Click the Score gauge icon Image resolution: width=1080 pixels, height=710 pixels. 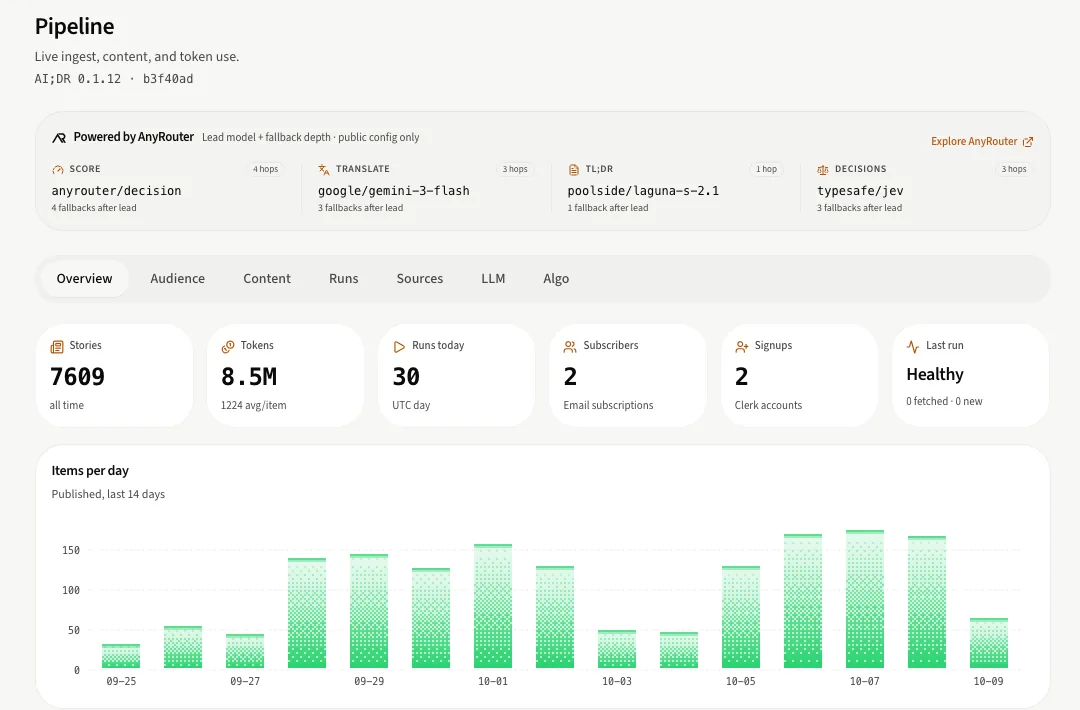(x=58, y=169)
